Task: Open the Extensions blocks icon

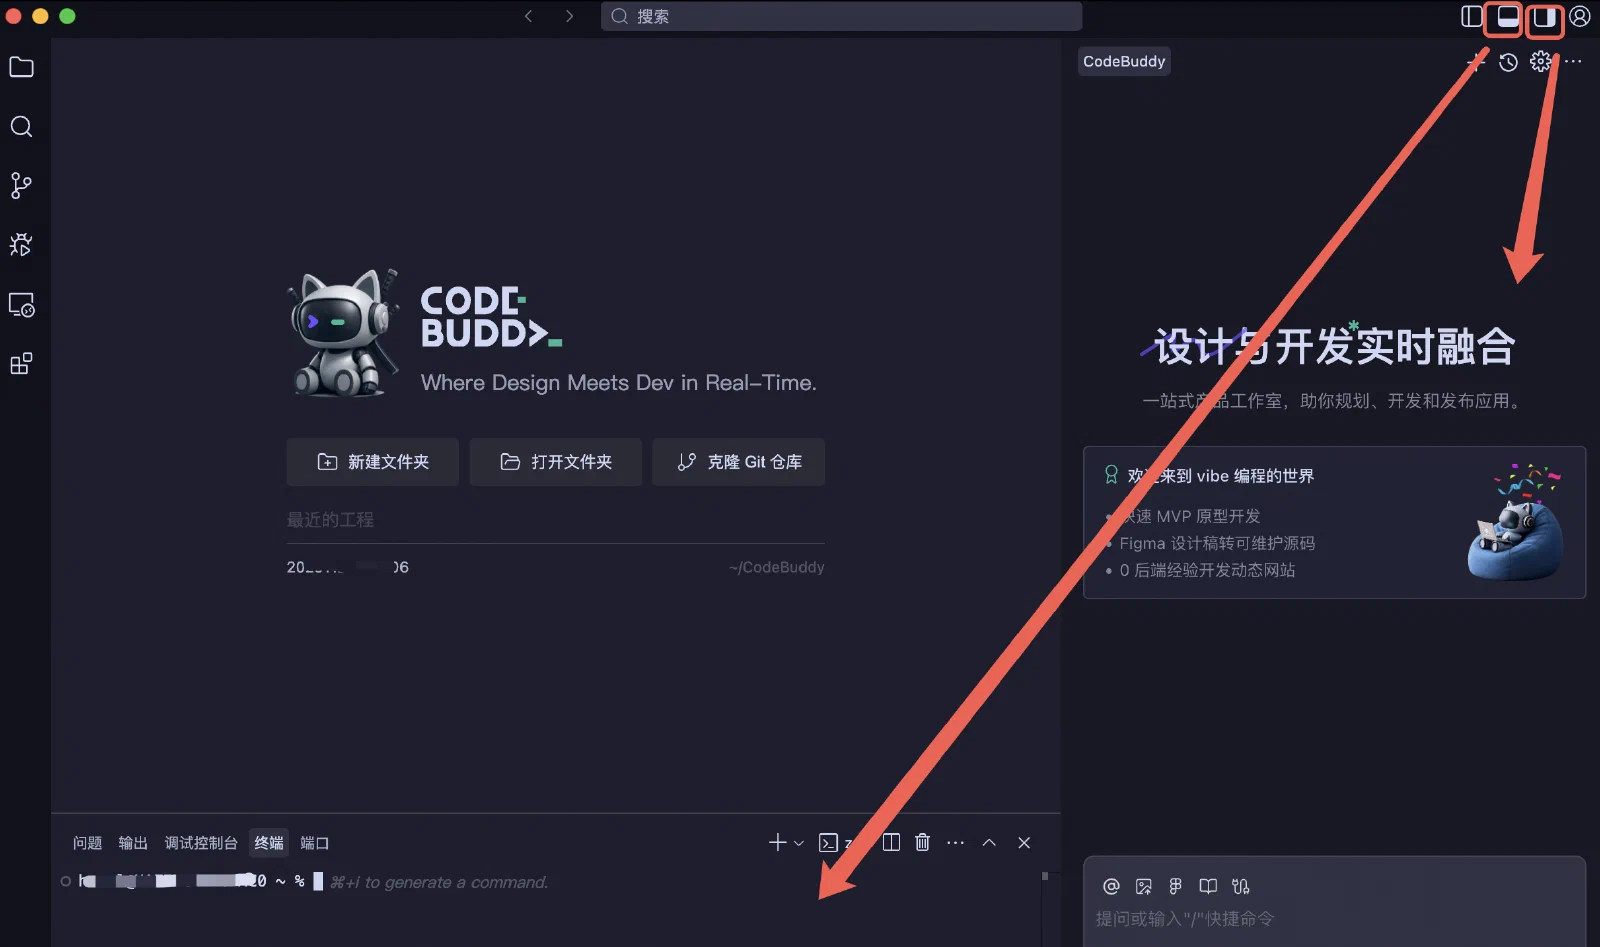Action: point(21,363)
